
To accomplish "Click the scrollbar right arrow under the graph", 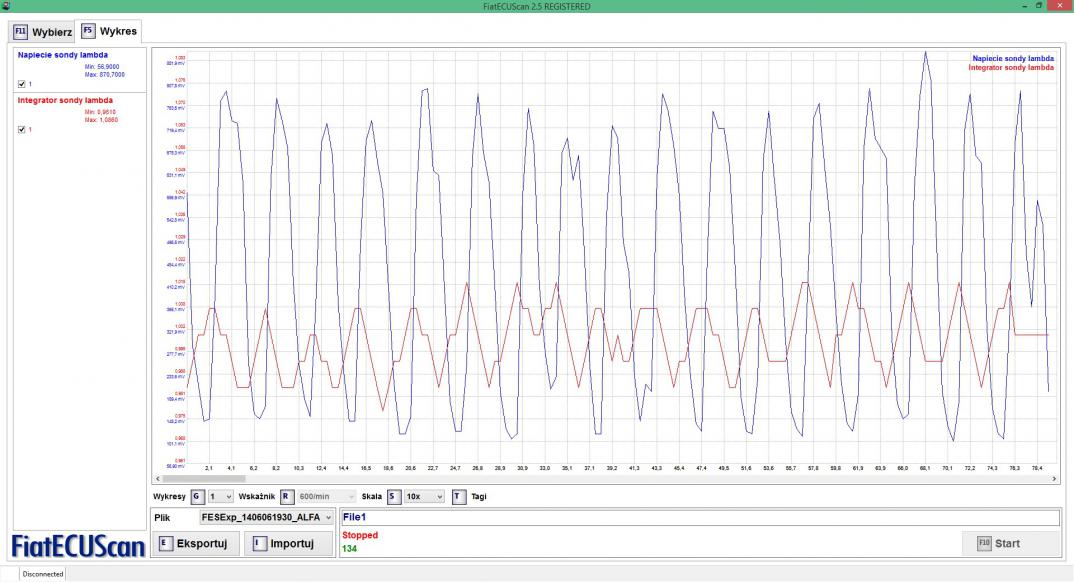I will pyautogui.click(x=1055, y=479).
